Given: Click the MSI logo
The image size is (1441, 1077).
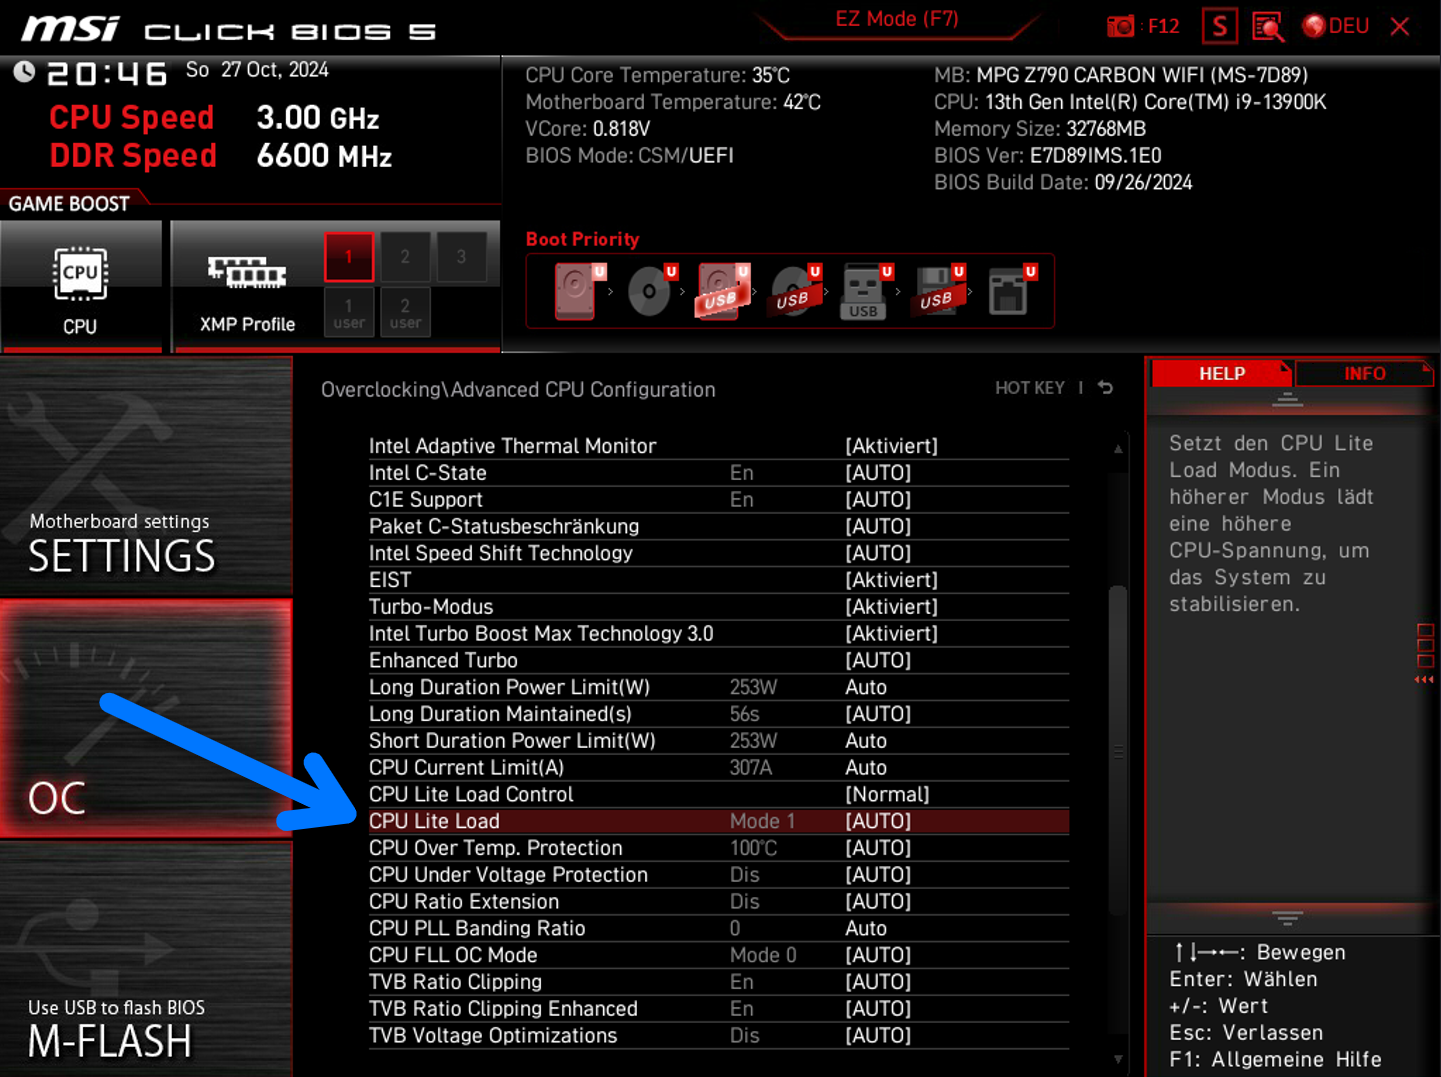Looking at the screenshot, I should tap(71, 28).
